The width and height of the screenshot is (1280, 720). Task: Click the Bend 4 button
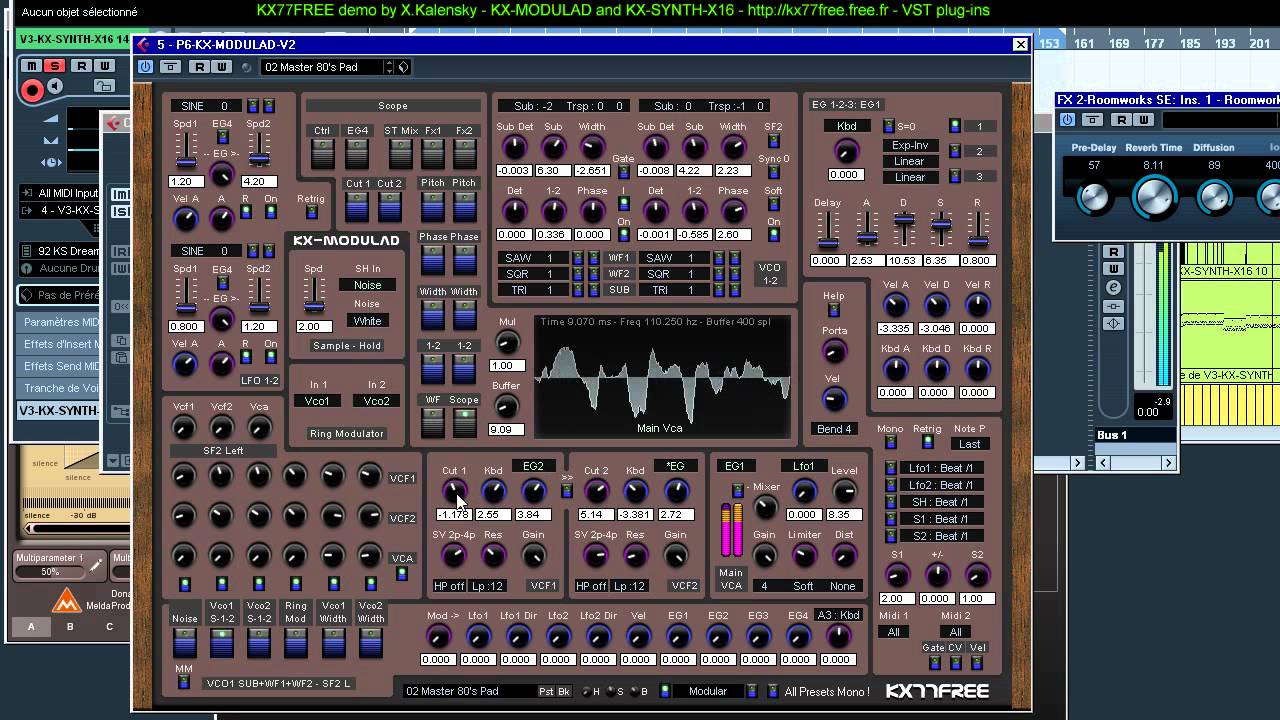coord(834,429)
